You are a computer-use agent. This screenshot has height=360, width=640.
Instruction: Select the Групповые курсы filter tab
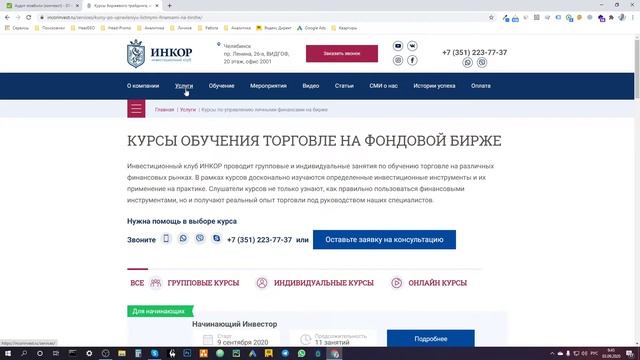coord(195,283)
